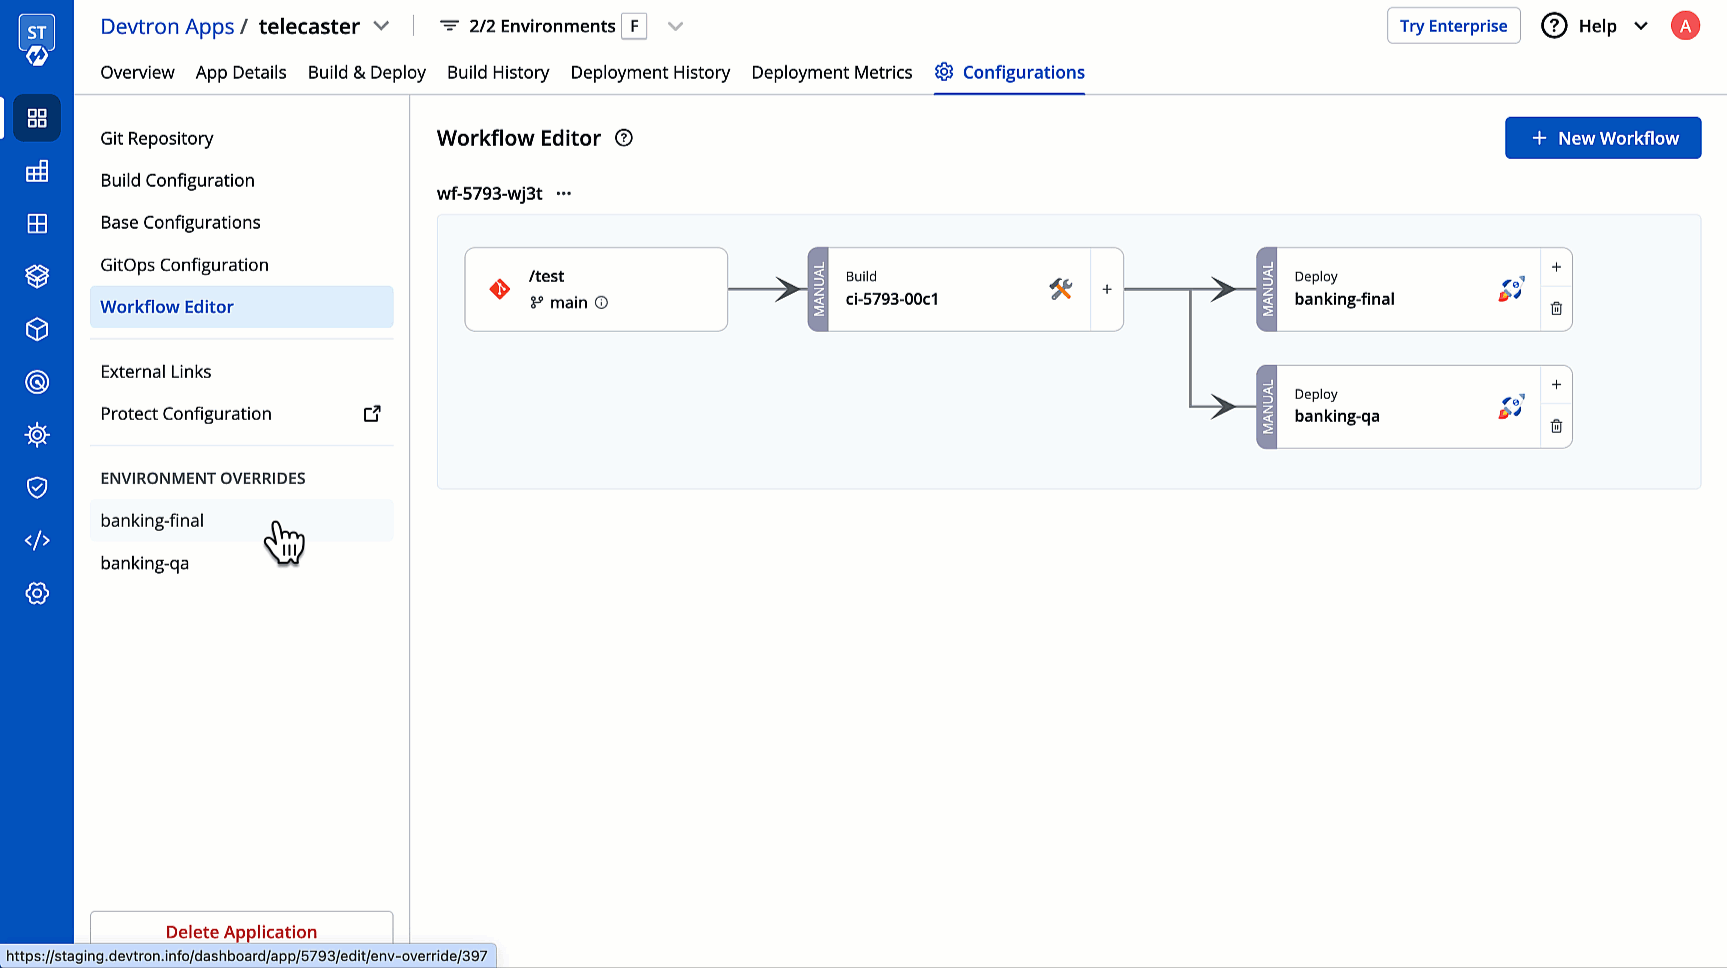Open the code </> icon in sidebar
Screen dimensions: 1727x968
click(x=37, y=540)
